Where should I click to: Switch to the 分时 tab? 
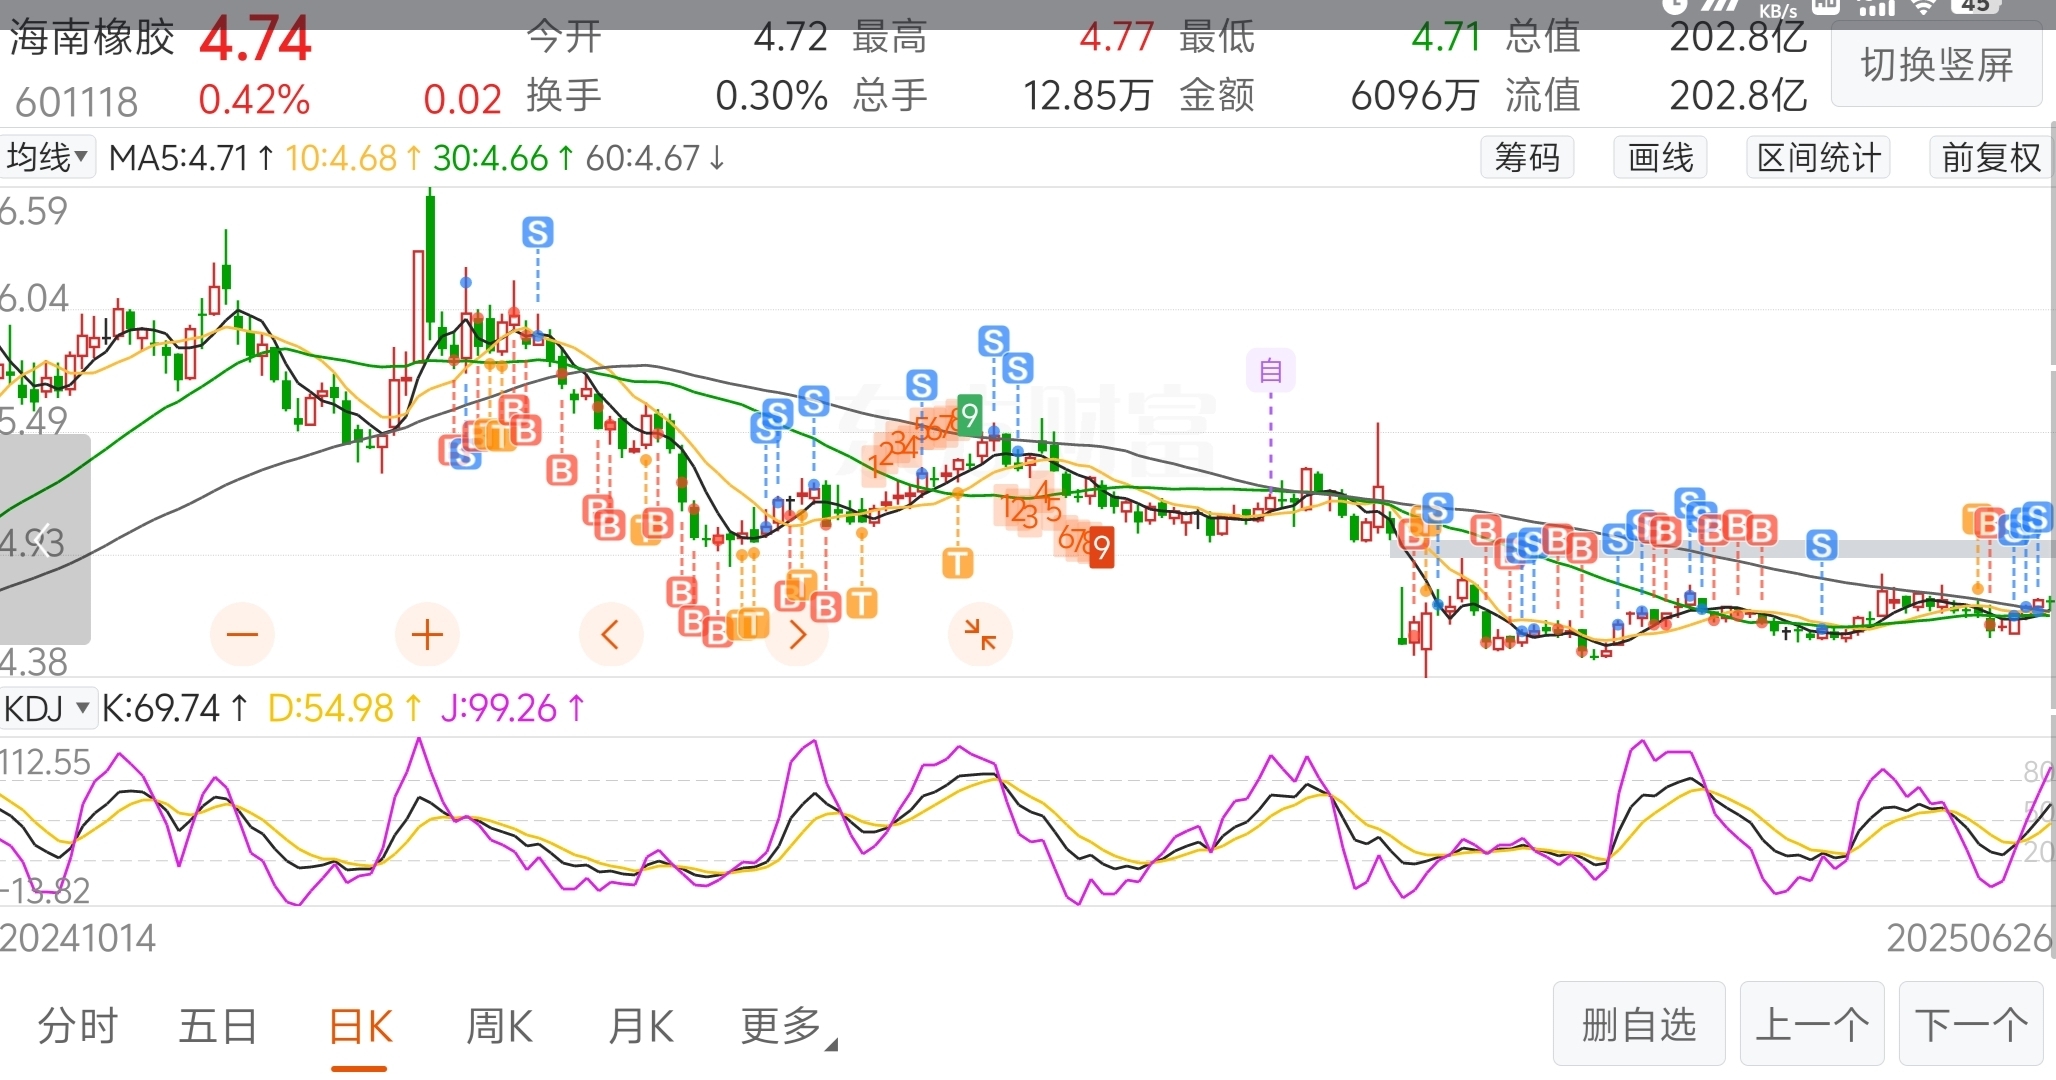(x=78, y=1026)
